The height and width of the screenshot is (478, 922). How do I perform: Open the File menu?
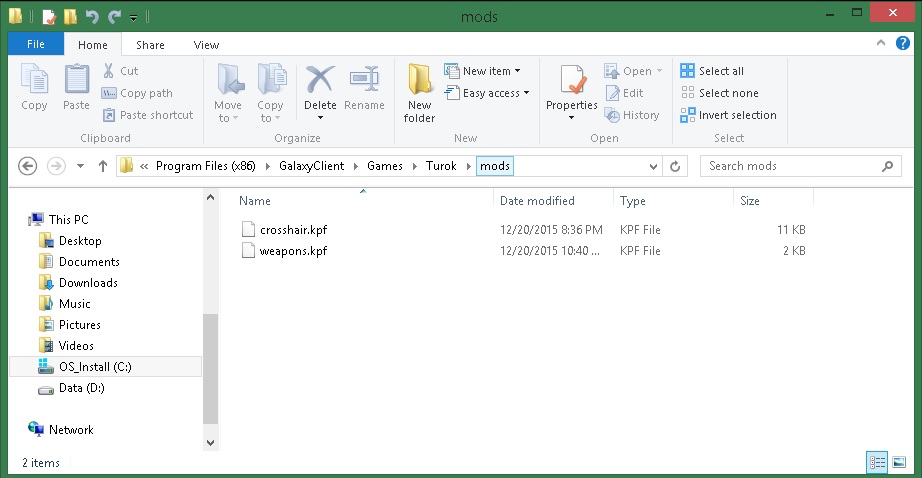click(36, 45)
